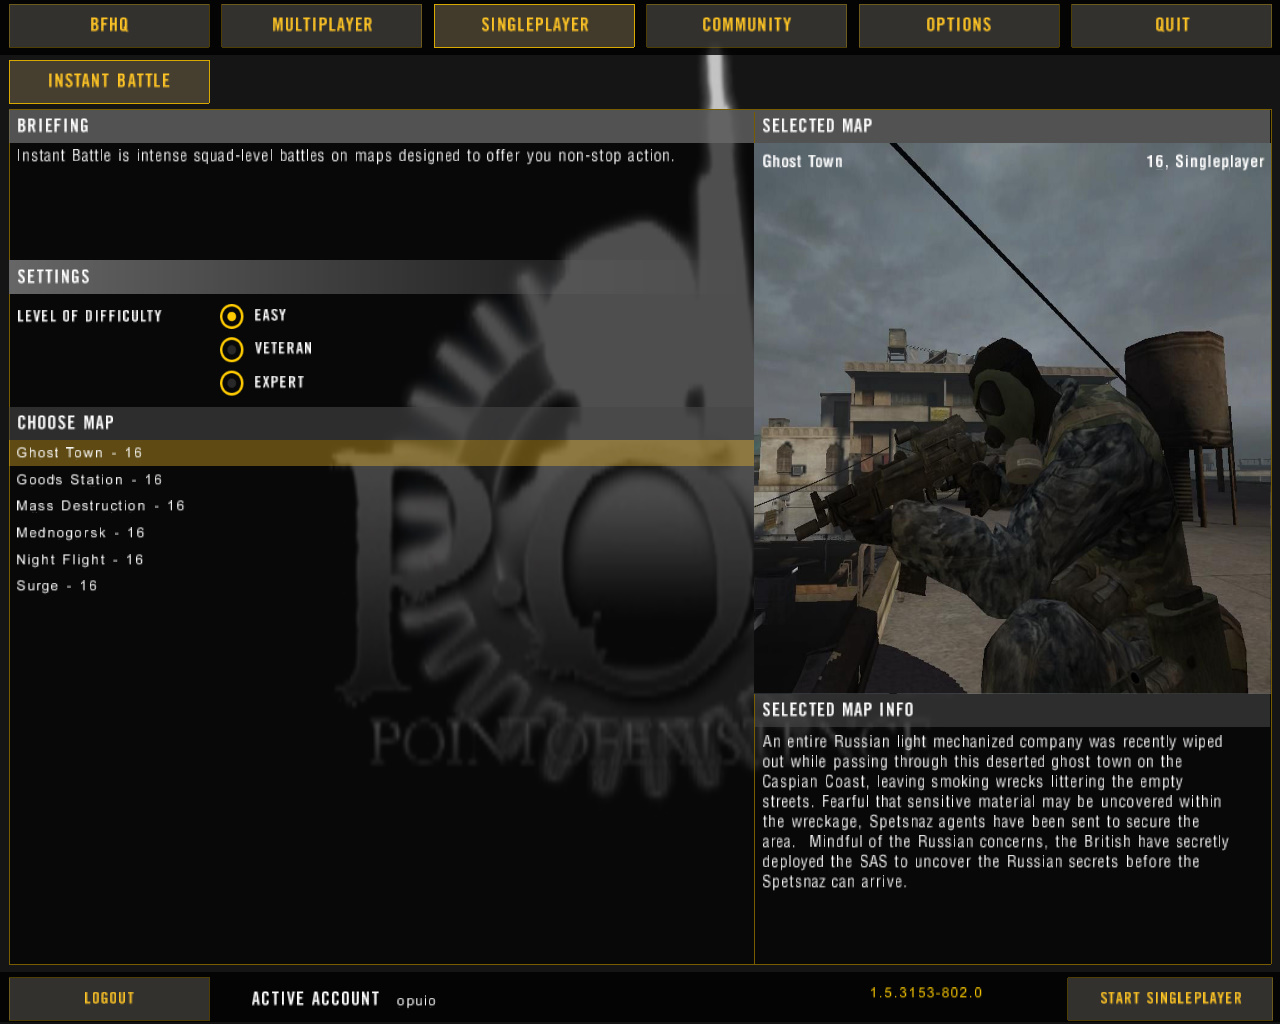Select map Ghost Town - 16
This screenshot has height=1024, width=1280.
tap(381, 453)
